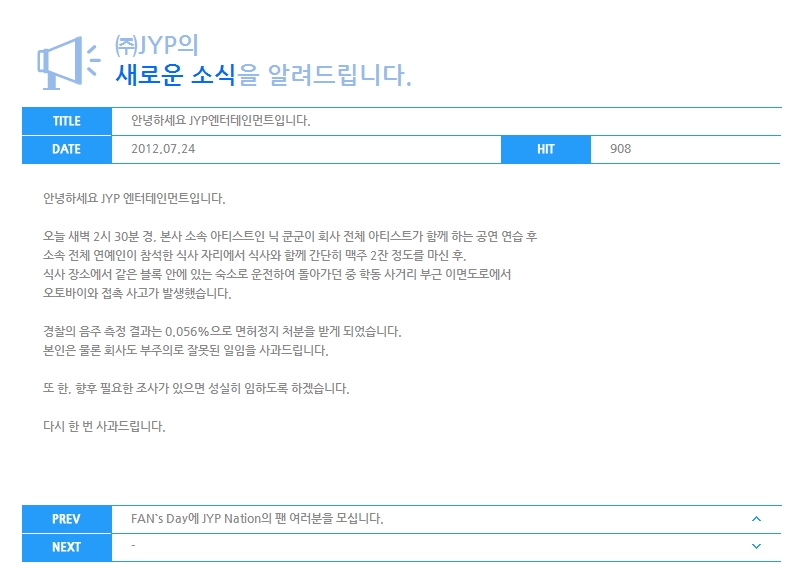
Task: Click the heading '새로운 소식을 알려드립니다.'
Action: 264,75
